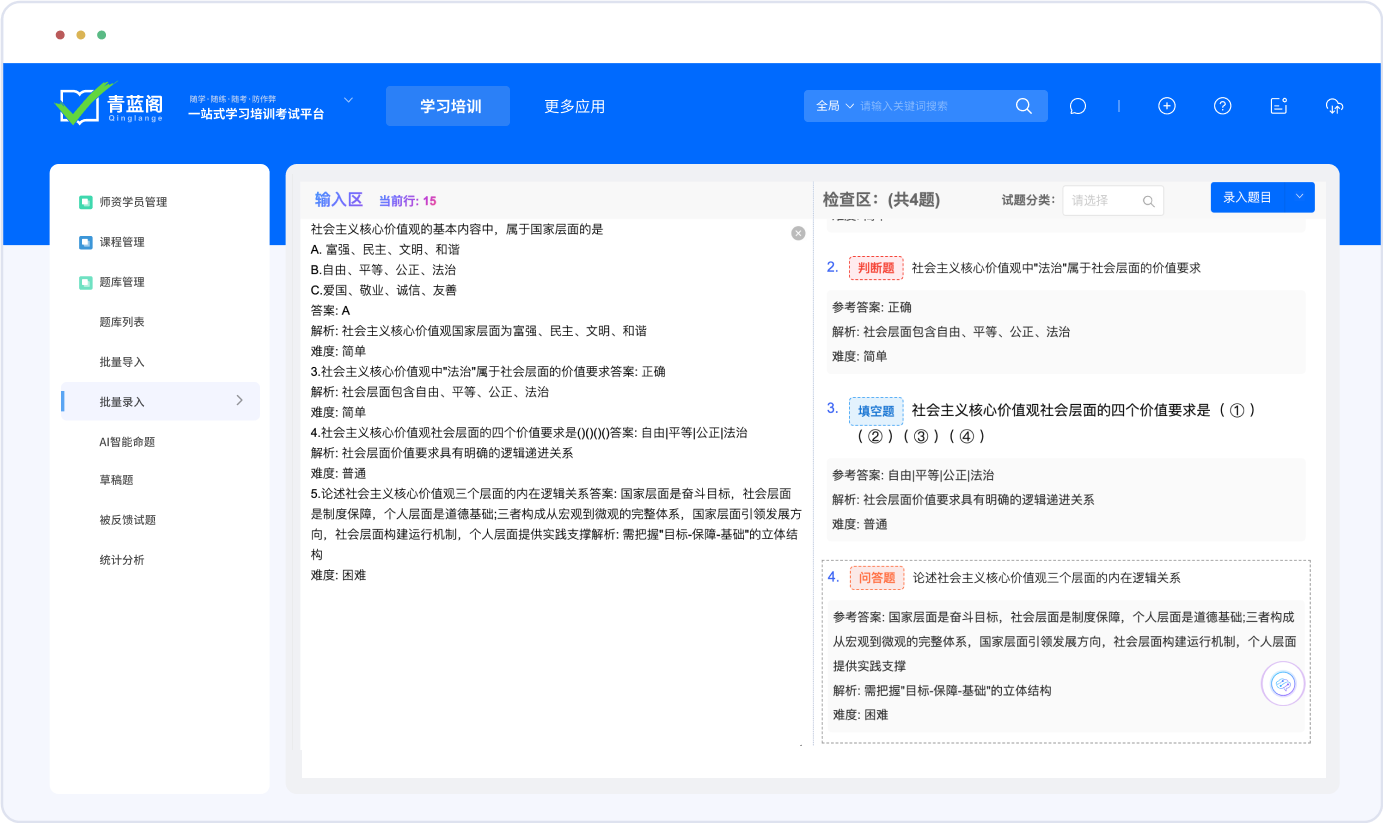The width and height of the screenshot is (1383, 823).
Task: Open the 全局 search scope dropdown
Action: tap(835, 106)
